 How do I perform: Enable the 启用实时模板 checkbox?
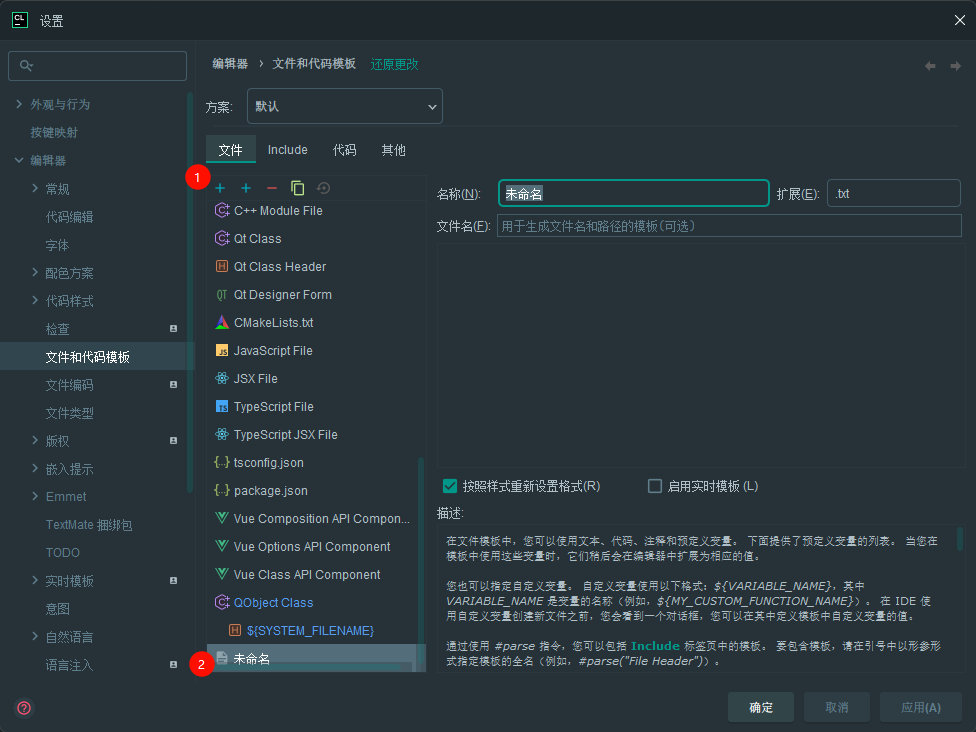(x=655, y=486)
